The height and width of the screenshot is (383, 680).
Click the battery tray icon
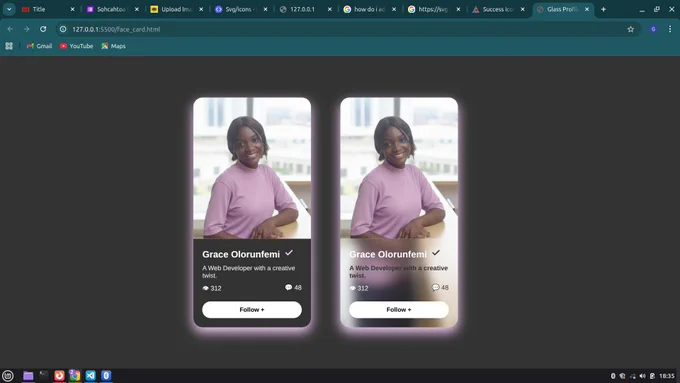point(652,376)
